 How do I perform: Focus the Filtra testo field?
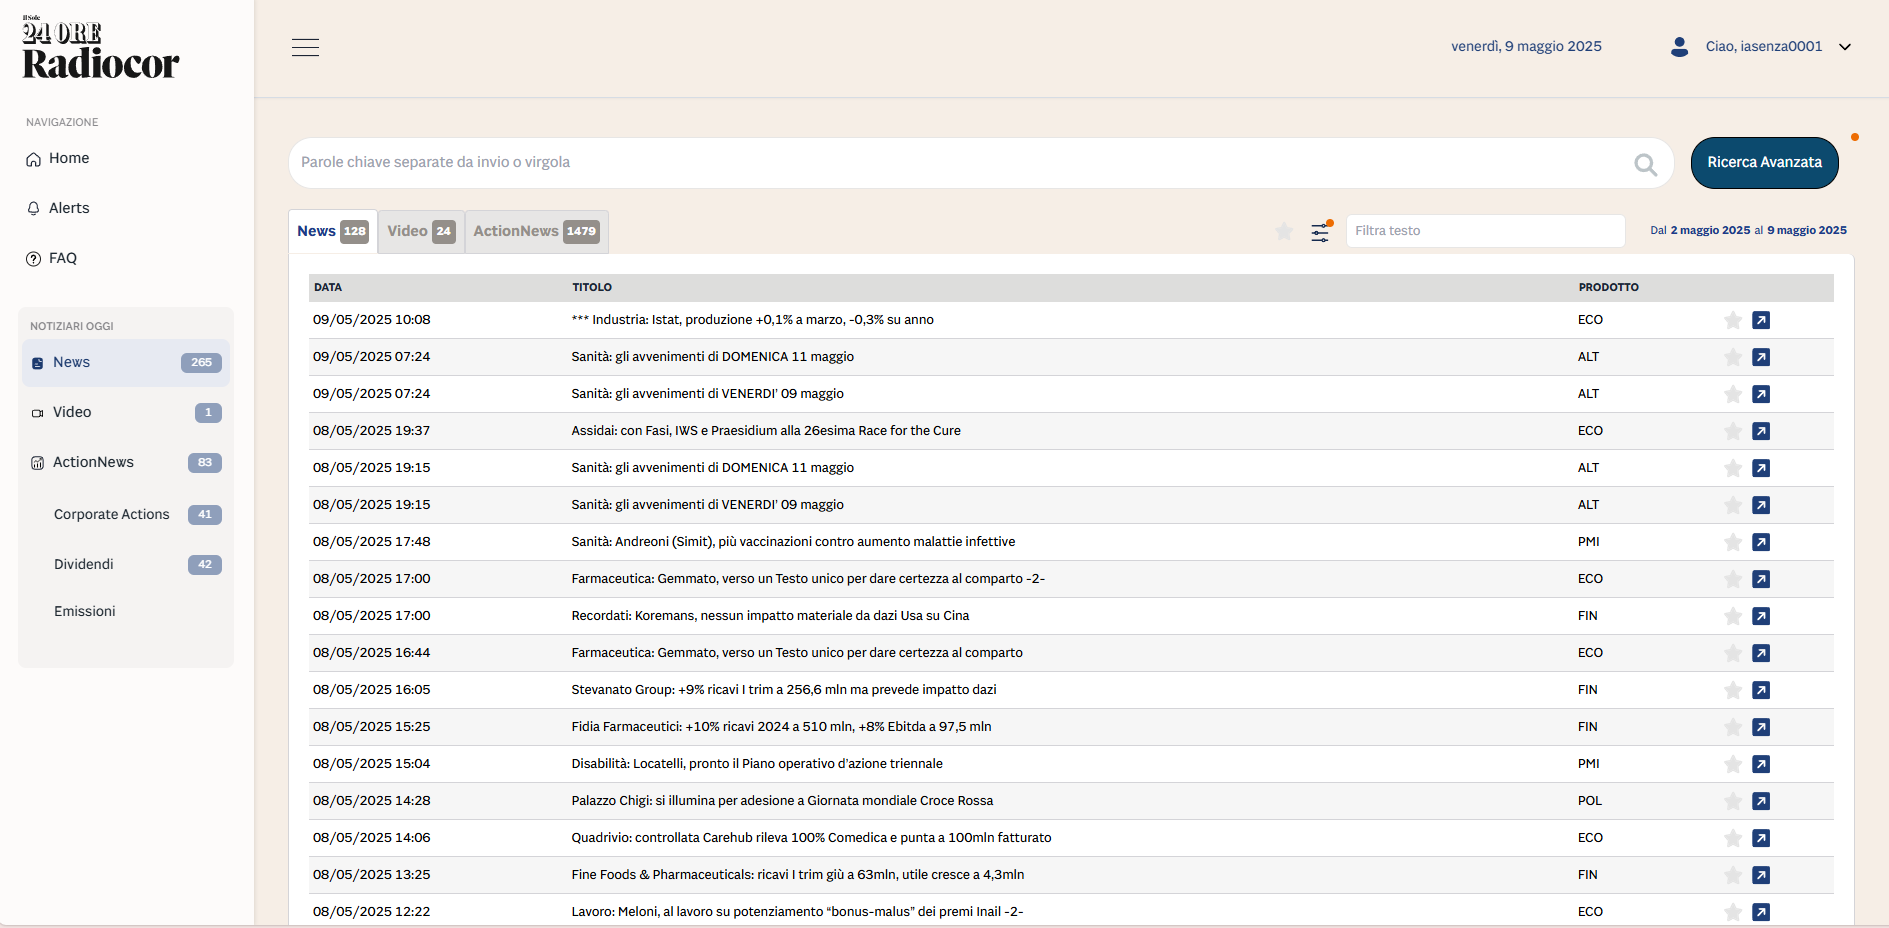pos(1485,231)
